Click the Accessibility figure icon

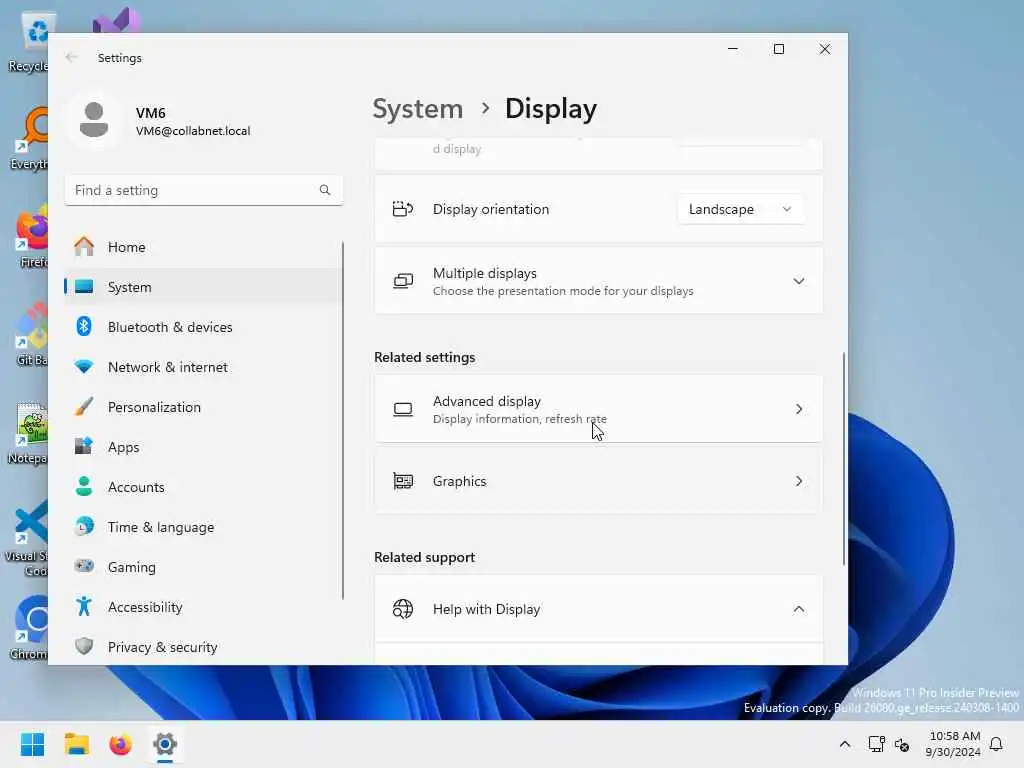click(x=84, y=607)
